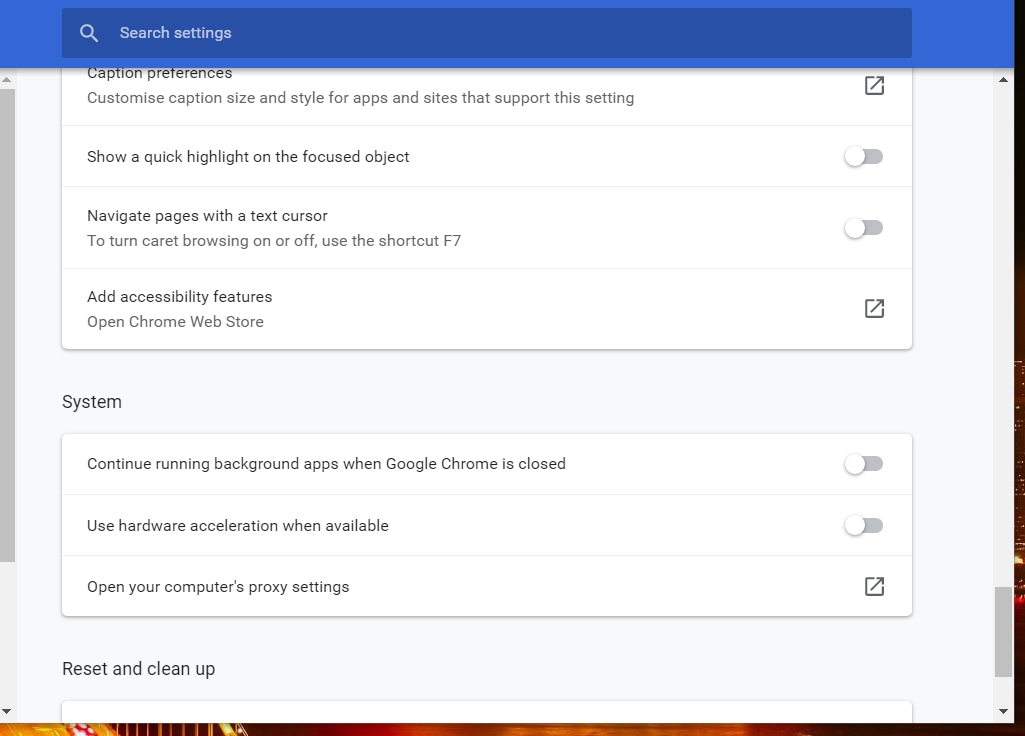Open Caption preferences external link icon

click(x=874, y=86)
